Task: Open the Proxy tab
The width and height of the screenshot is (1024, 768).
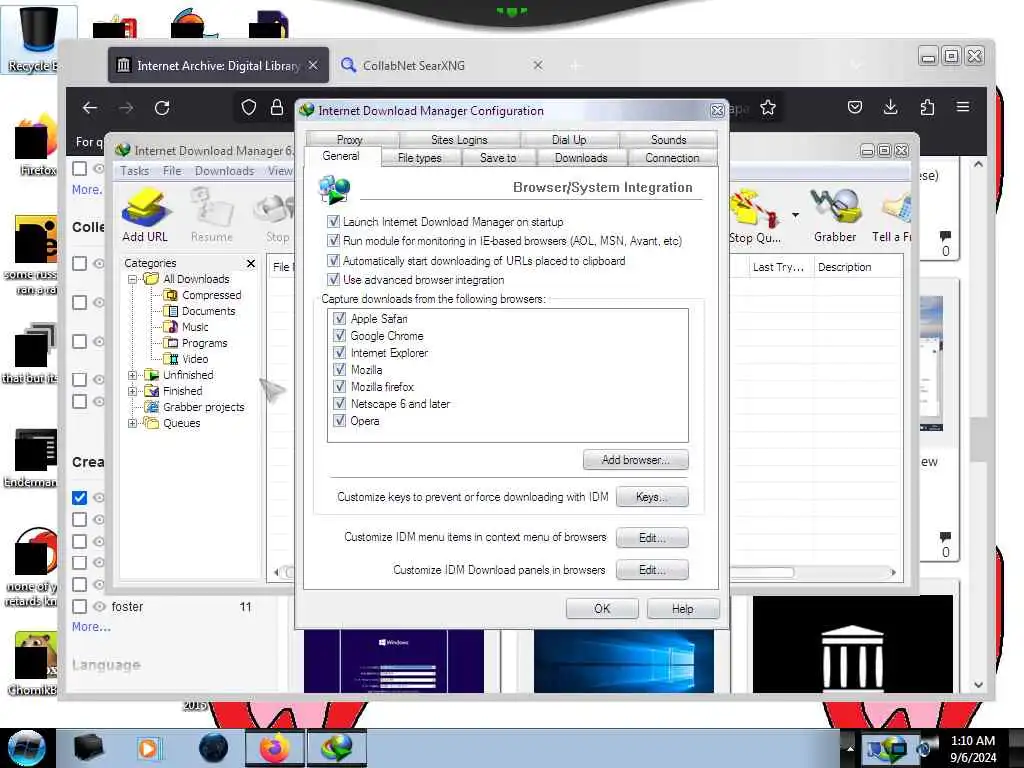Action: coord(349,140)
